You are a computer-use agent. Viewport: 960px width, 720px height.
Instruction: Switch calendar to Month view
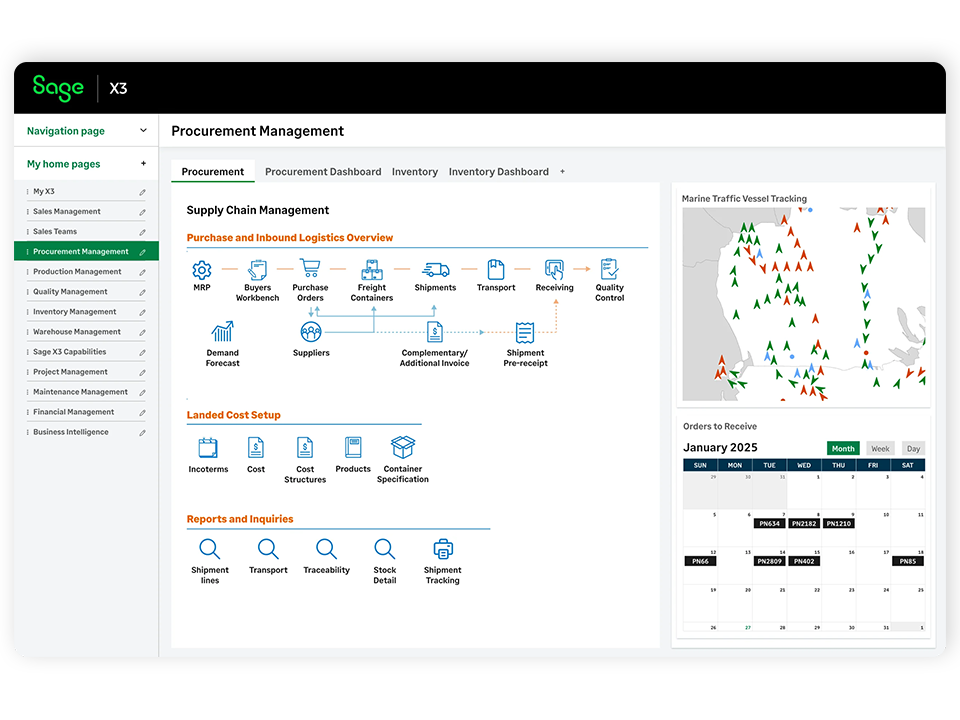[x=843, y=449]
